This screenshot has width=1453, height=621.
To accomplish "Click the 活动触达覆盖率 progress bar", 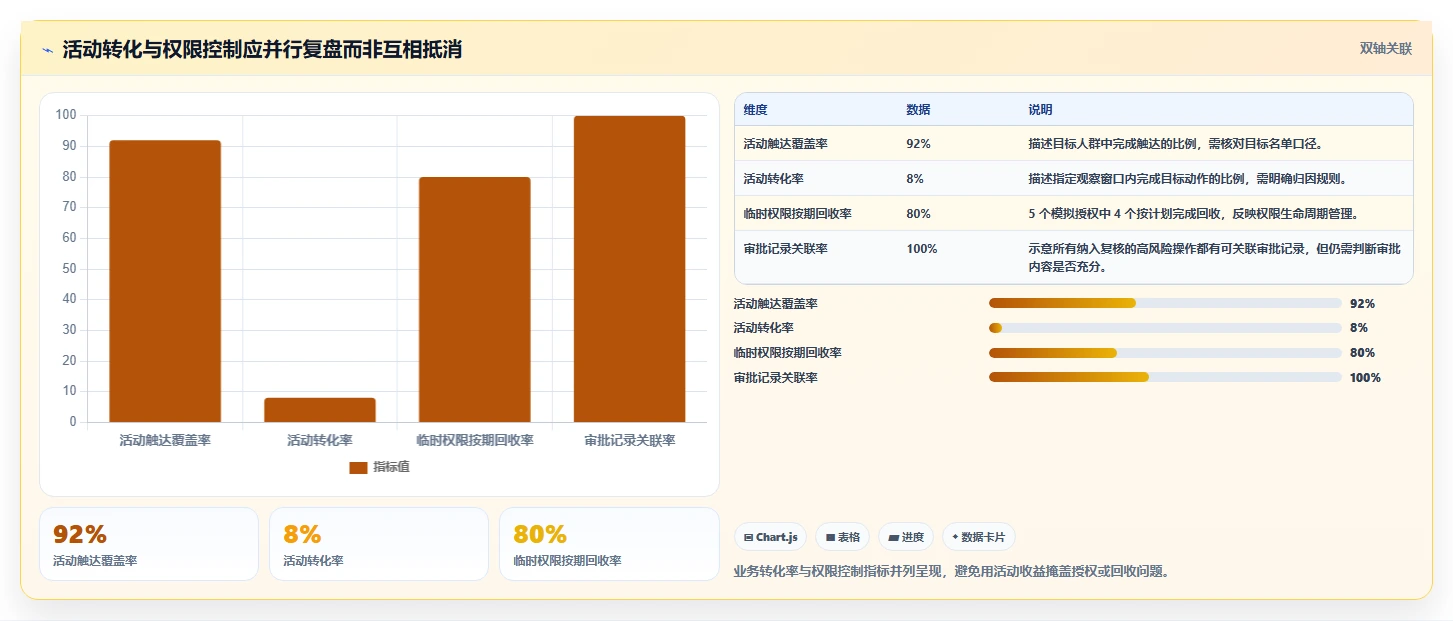I will 1165,303.
